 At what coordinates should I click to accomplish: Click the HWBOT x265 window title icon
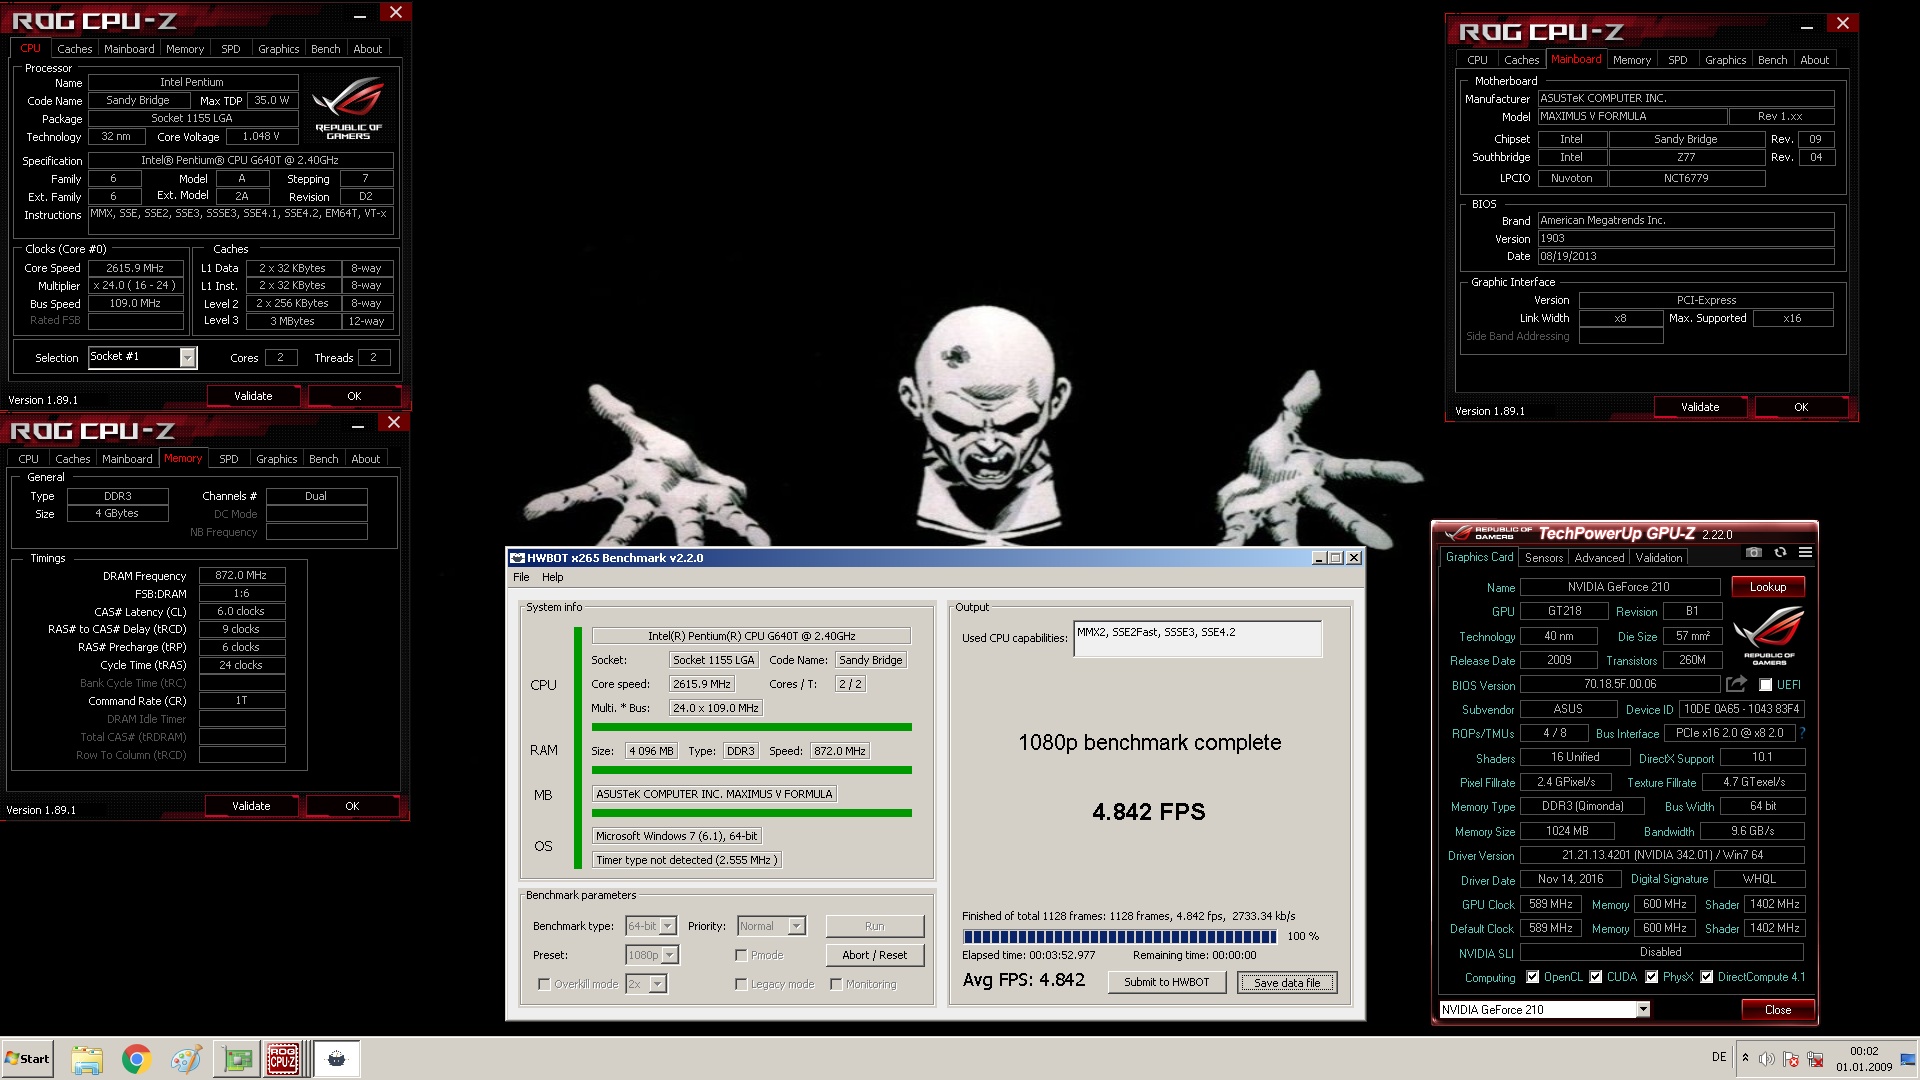[x=517, y=558]
